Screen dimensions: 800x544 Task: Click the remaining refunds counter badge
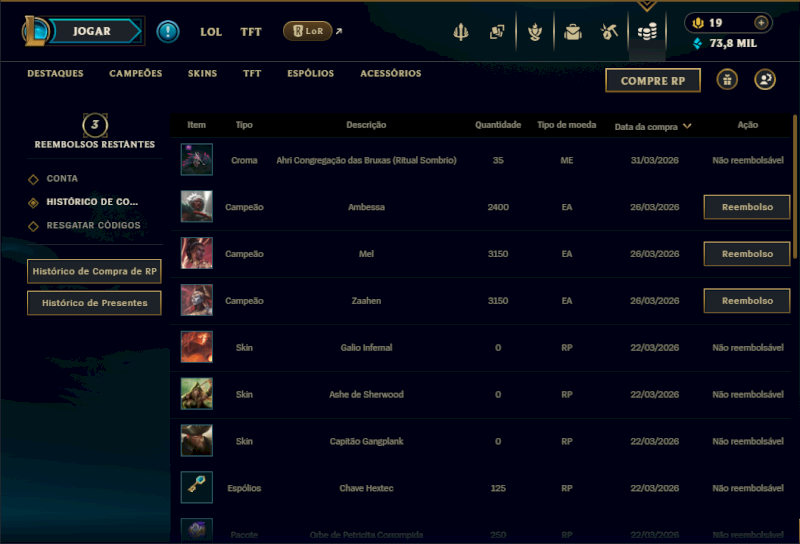coord(95,125)
